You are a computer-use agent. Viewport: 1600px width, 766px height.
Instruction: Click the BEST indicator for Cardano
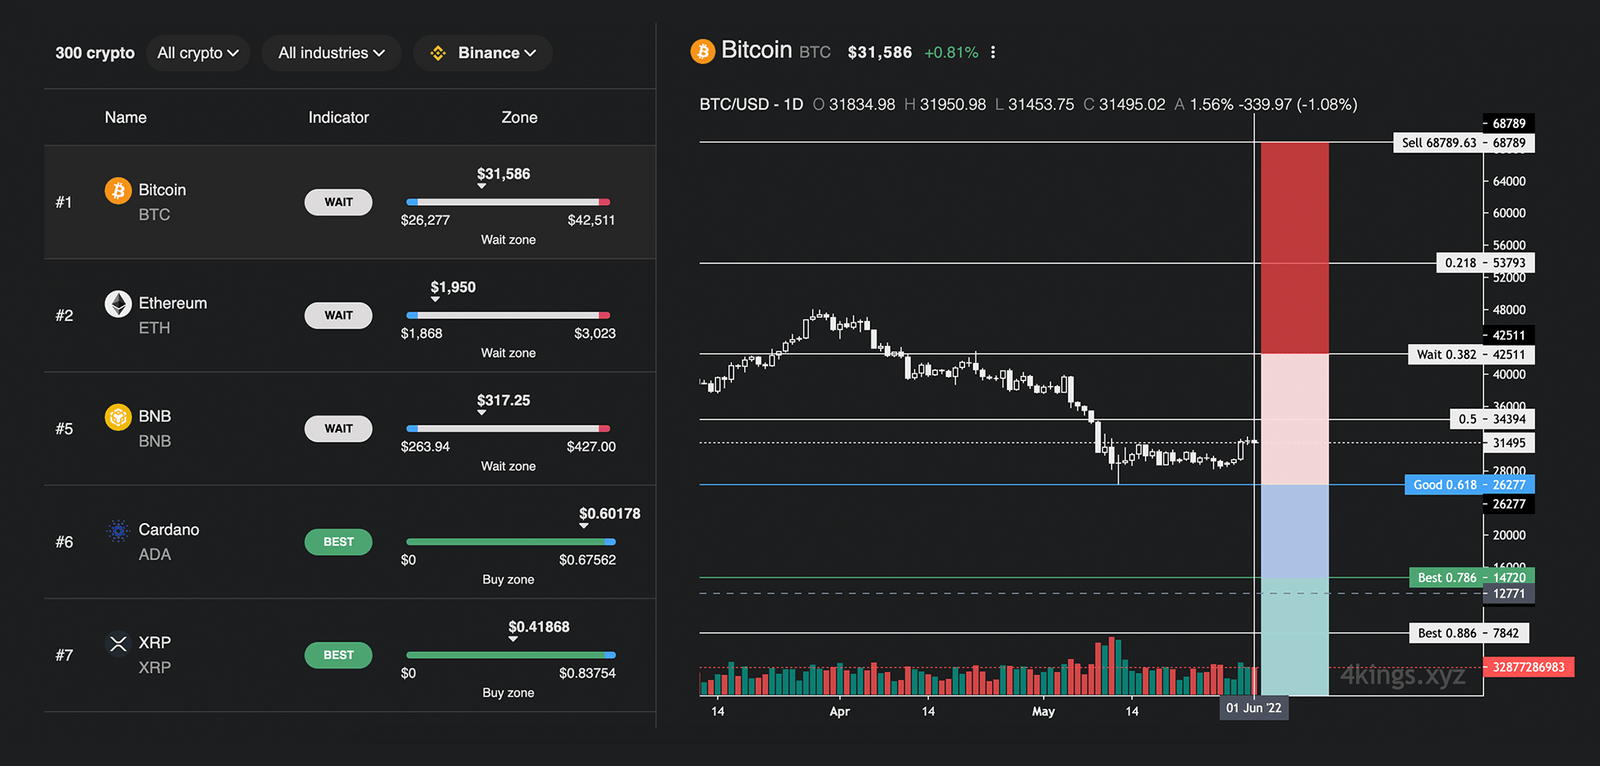point(338,542)
